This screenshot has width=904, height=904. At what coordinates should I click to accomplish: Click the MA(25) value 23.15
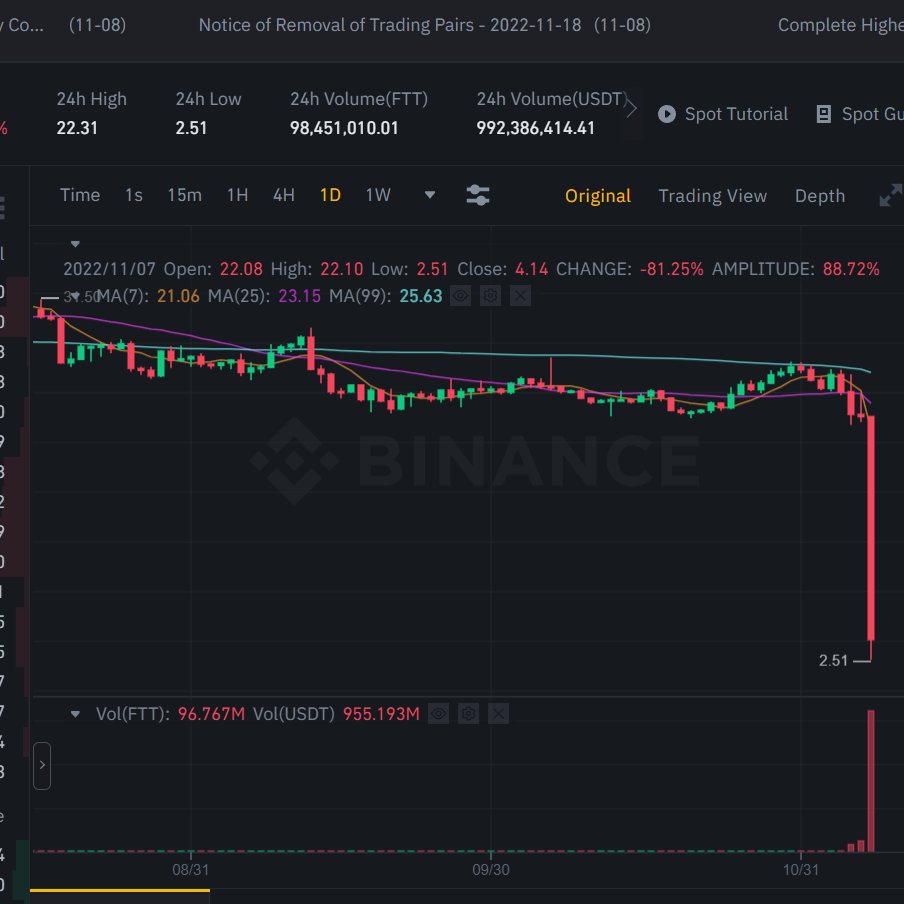coord(299,296)
